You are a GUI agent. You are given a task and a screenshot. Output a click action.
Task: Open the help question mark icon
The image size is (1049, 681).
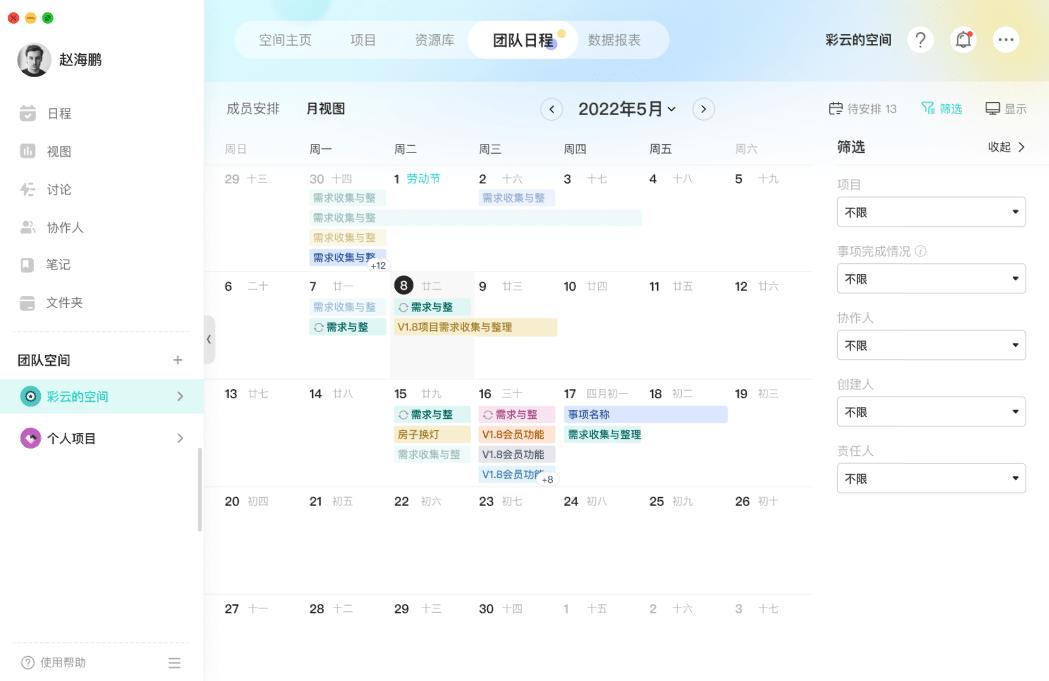point(919,39)
